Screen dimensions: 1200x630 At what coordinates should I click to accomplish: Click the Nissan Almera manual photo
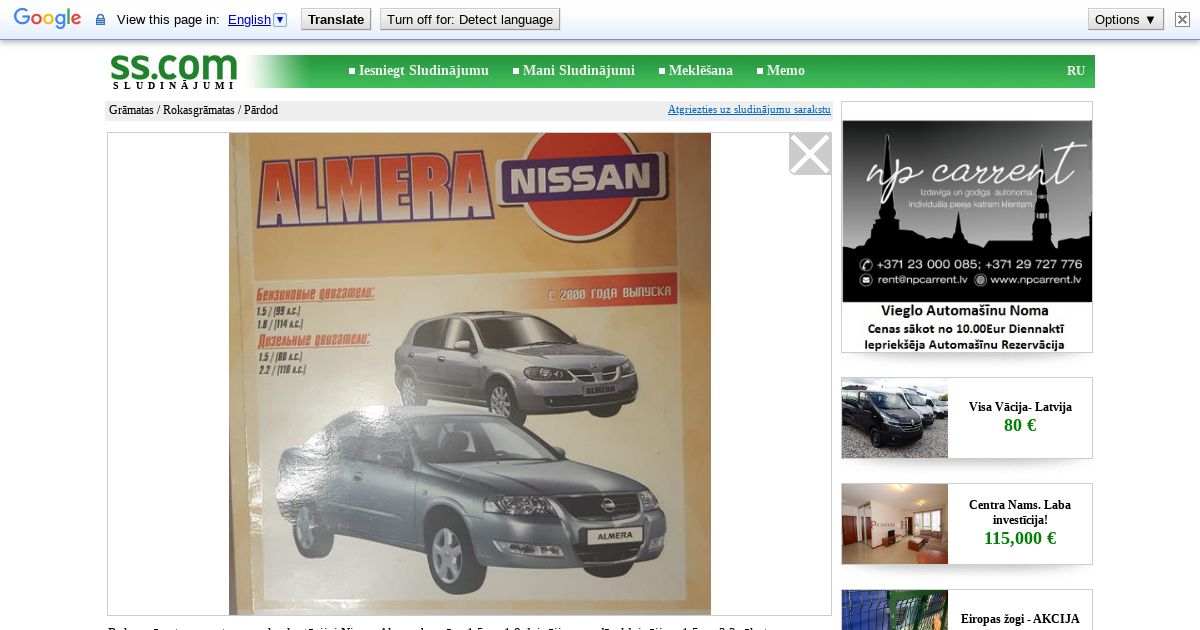pyautogui.click(x=470, y=374)
